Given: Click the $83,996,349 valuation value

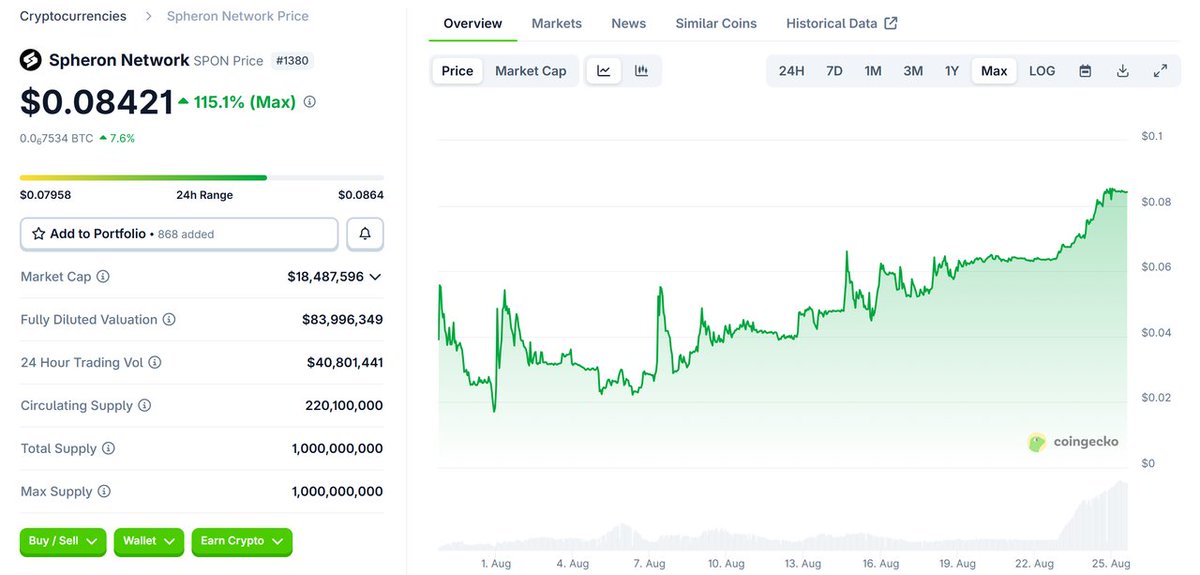Looking at the screenshot, I should click(x=342, y=320).
